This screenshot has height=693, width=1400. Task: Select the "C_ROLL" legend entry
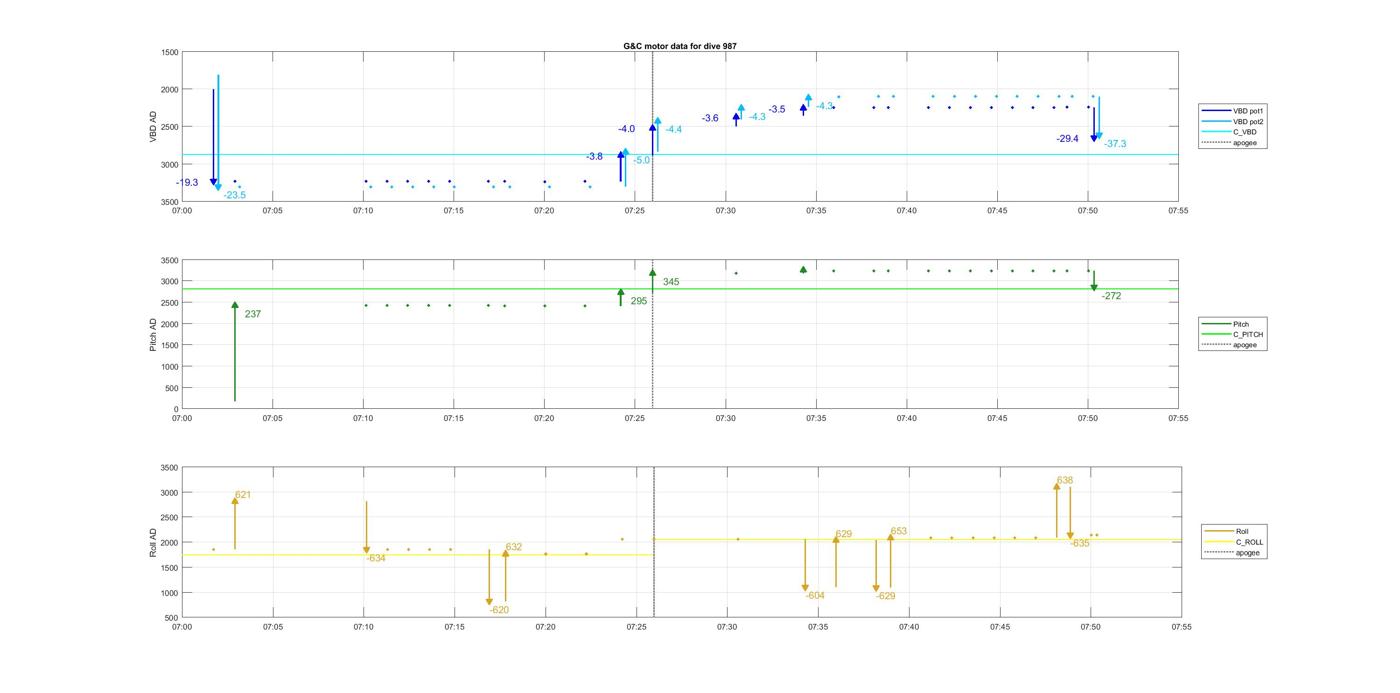coord(1235,542)
